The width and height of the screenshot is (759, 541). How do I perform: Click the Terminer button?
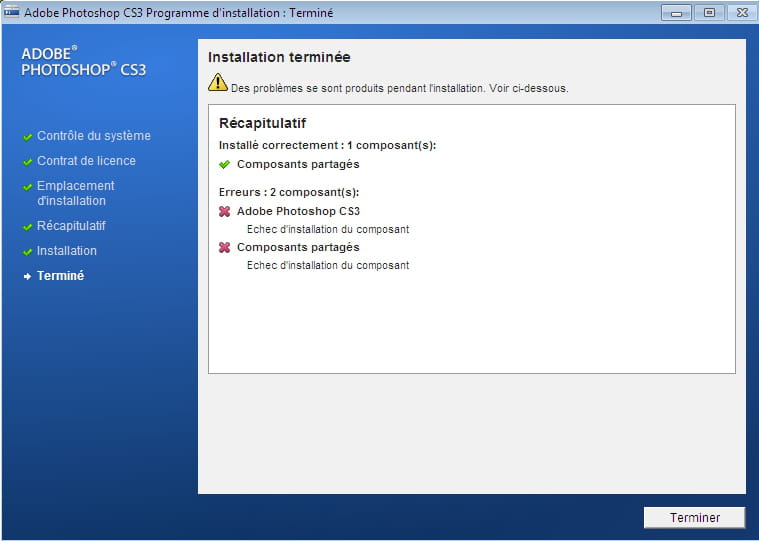tap(694, 517)
